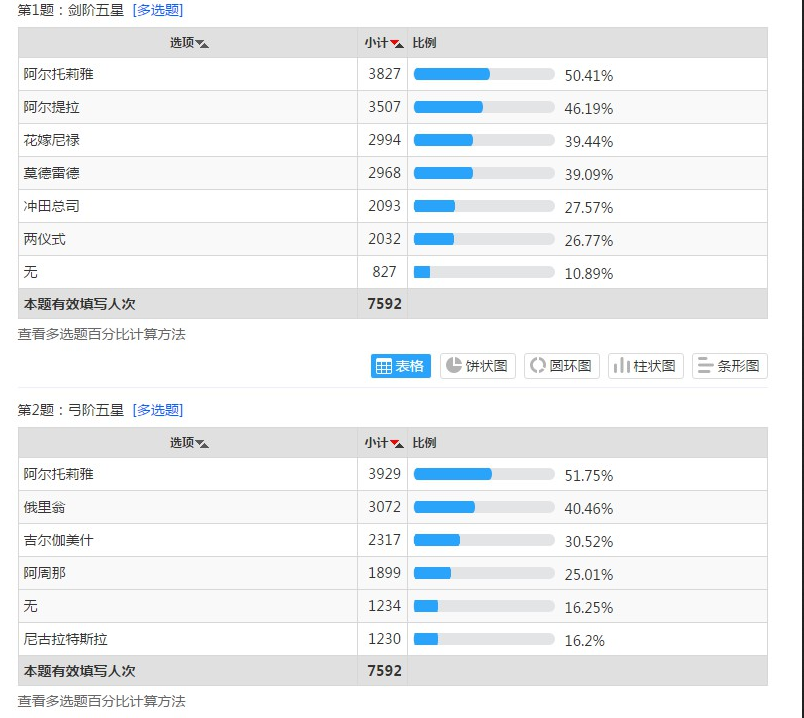This screenshot has width=804, height=718.
Task: Click the 51.75% bar in question 2
Action: [x=484, y=474]
